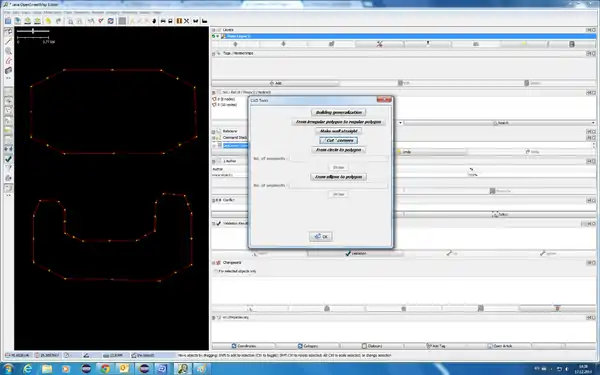The height and width of the screenshot is (375, 600).
Task: Collapse the Layers panel expander
Action: pyautogui.click(x=214, y=30)
